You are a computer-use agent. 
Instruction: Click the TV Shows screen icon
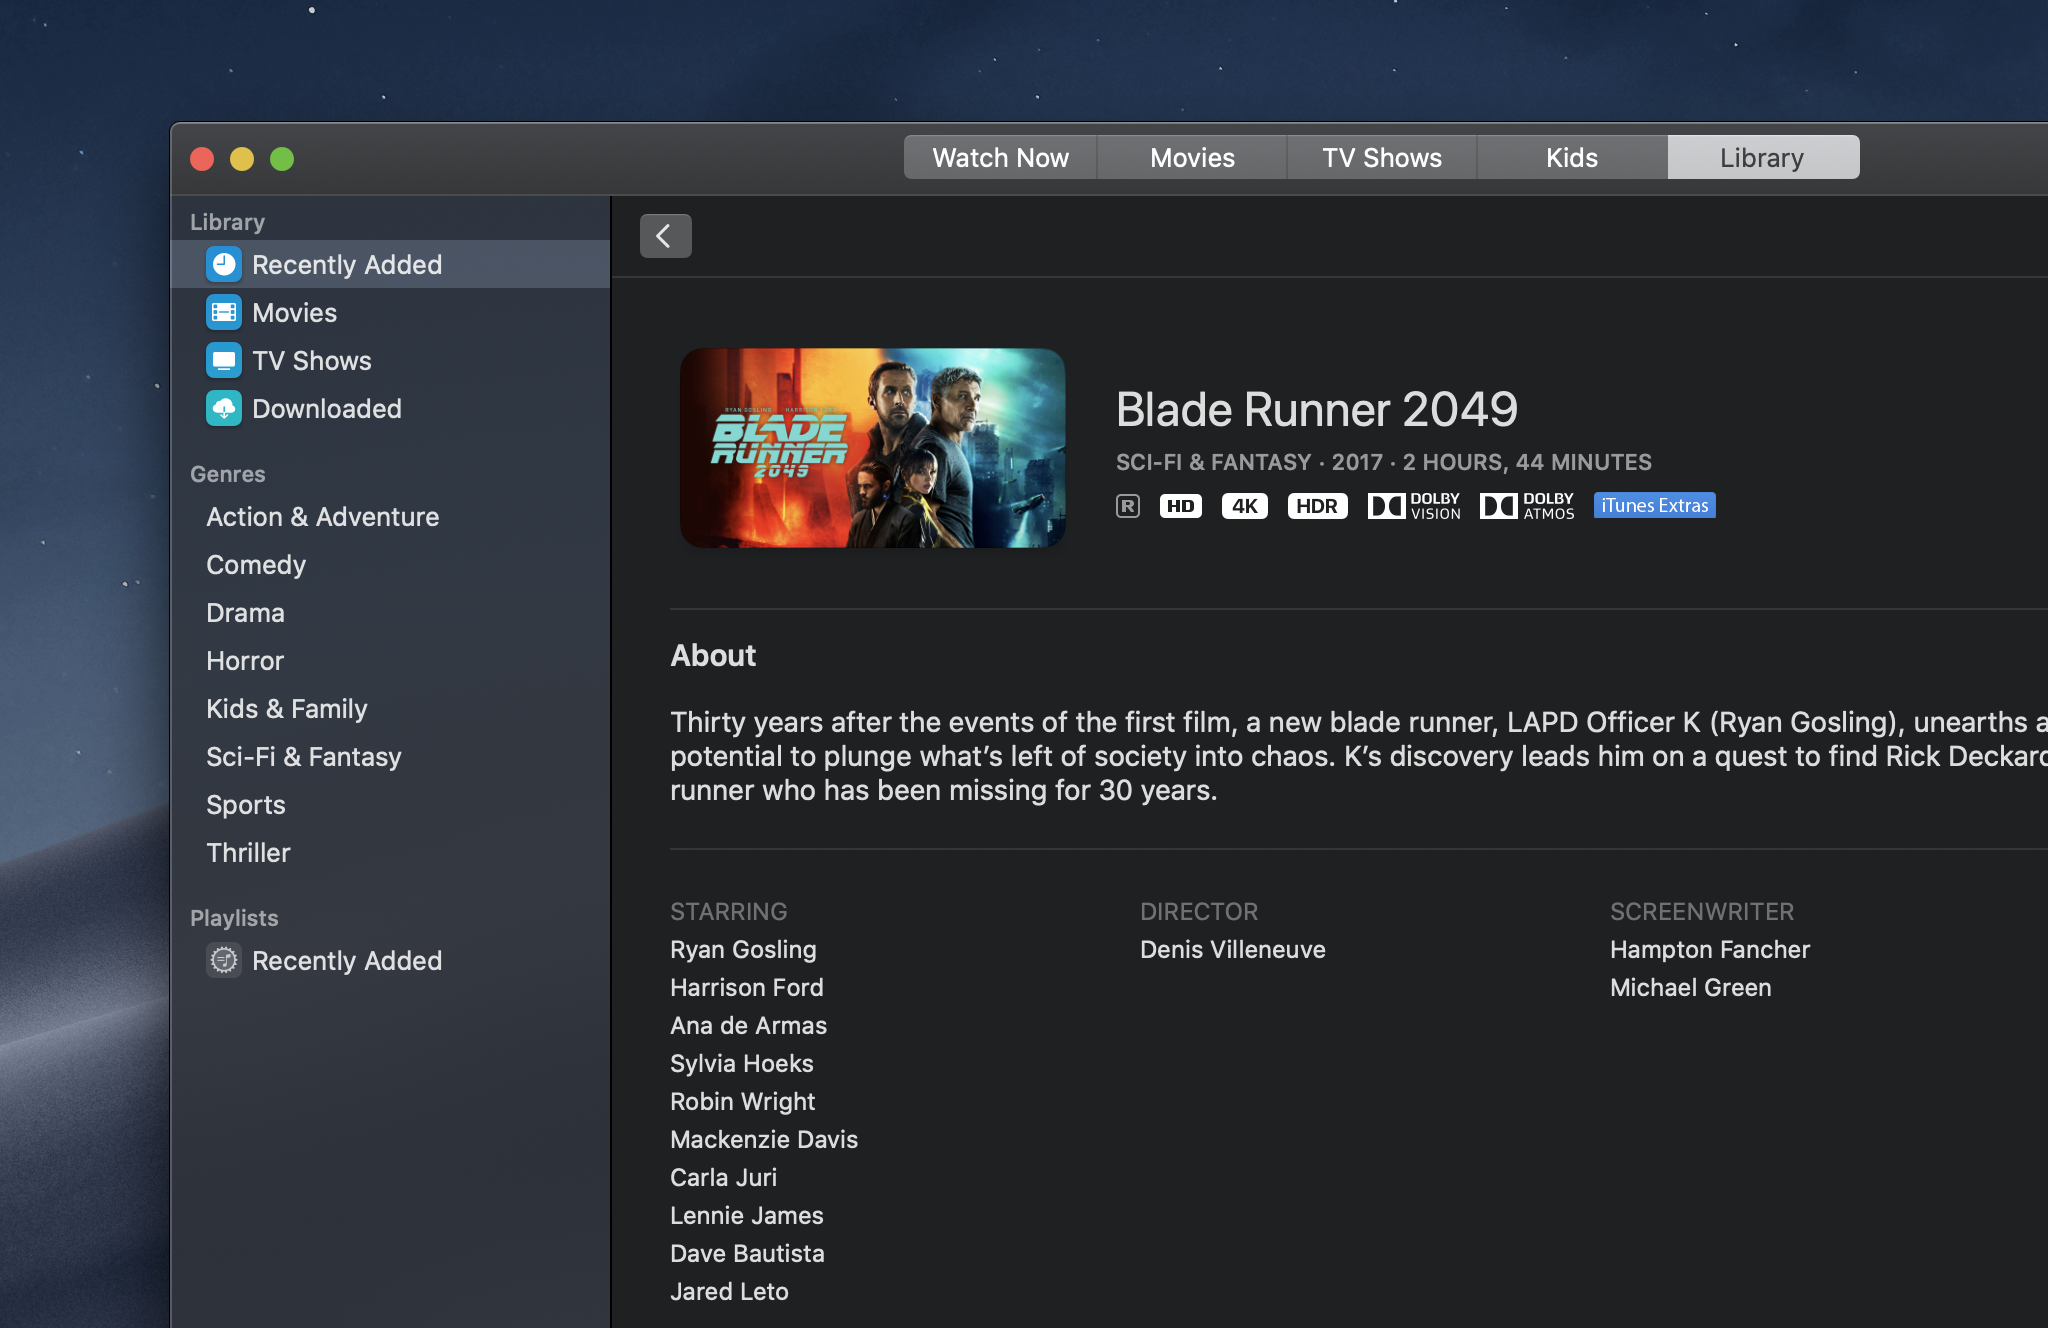224,360
